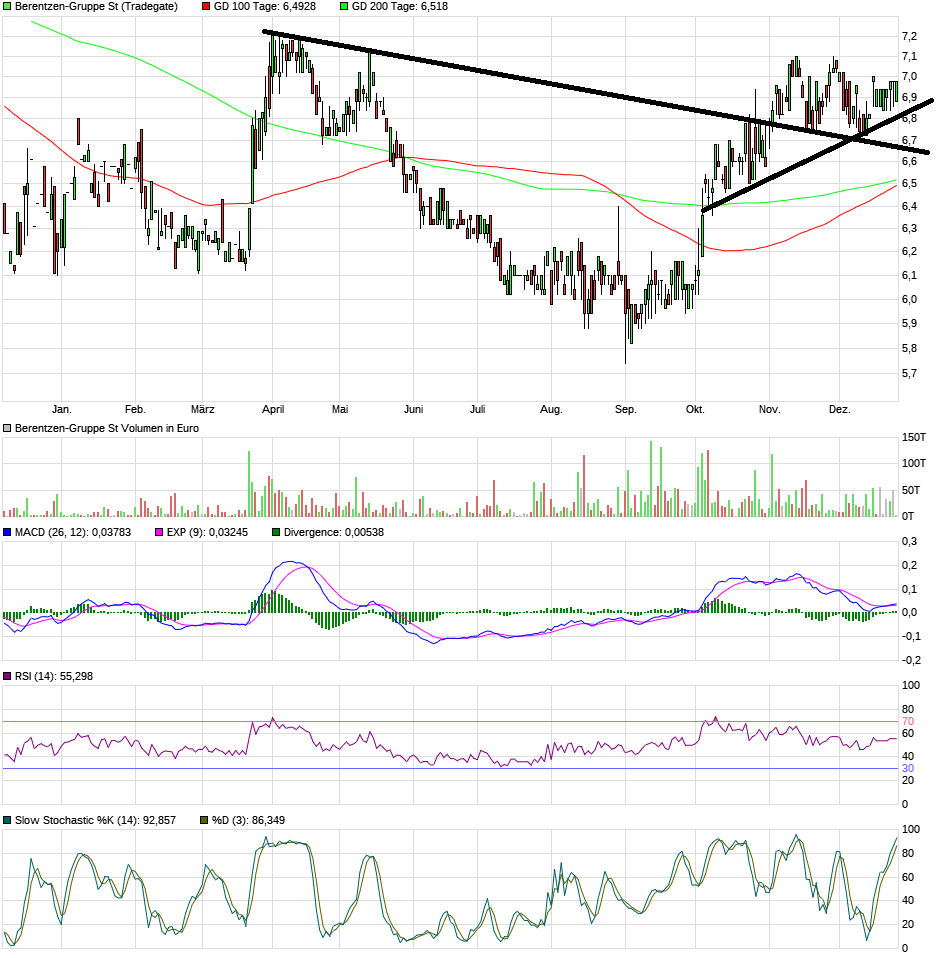Click the 'RSI (14): 55,298' label
Screen dimensions: 940x958
click(54, 676)
